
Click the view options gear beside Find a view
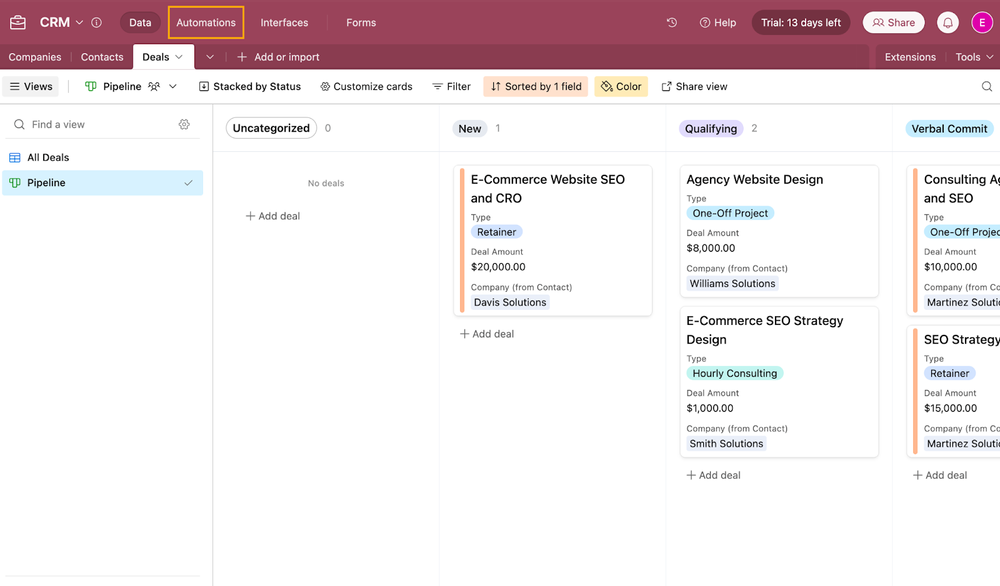coord(184,124)
